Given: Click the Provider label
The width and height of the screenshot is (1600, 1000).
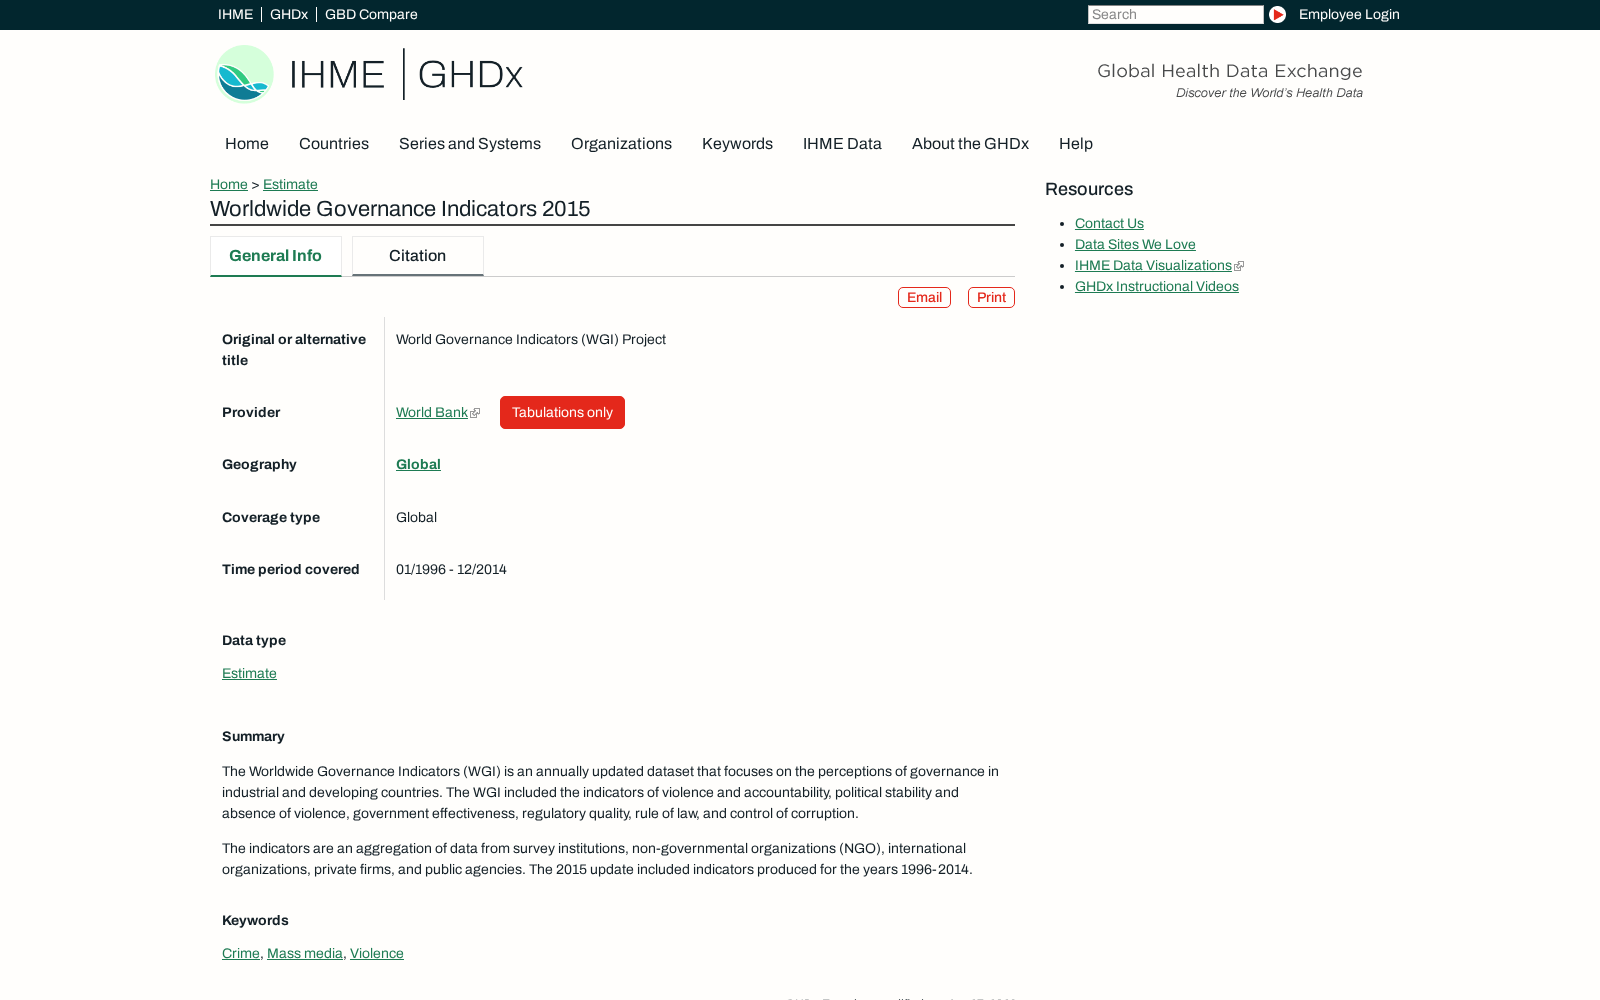Looking at the screenshot, I should click(251, 413).
